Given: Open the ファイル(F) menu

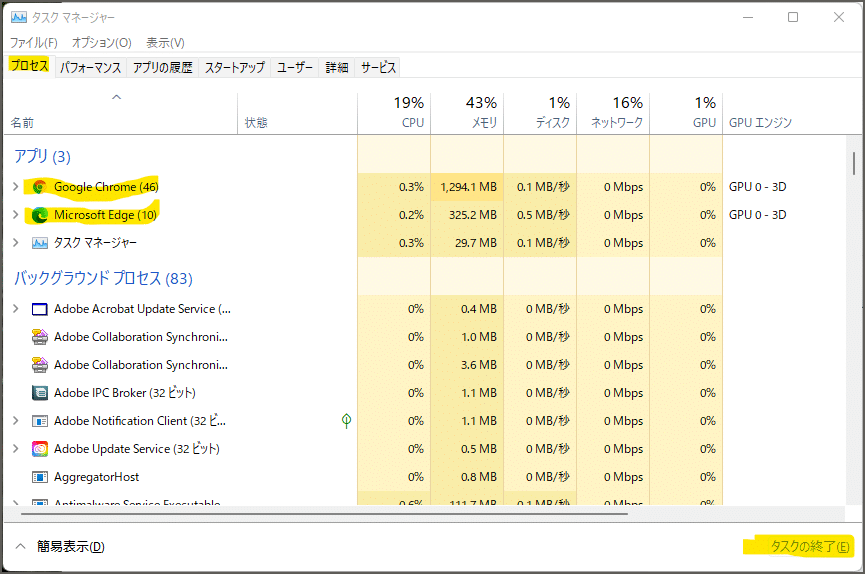Looking at the screenshot, I should 34,42.
